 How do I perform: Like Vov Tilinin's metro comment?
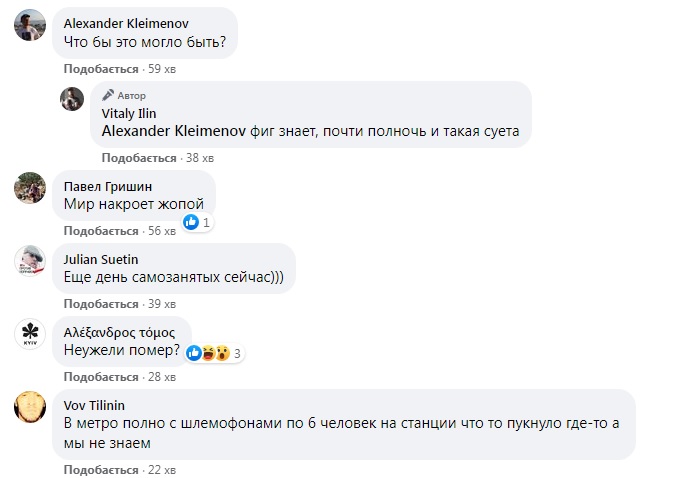[x=100, y=469]
